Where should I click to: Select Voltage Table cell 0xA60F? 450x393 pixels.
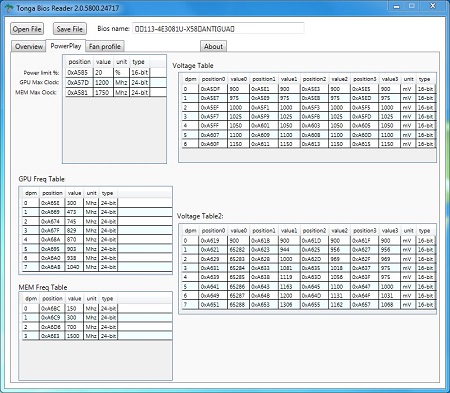213,144
